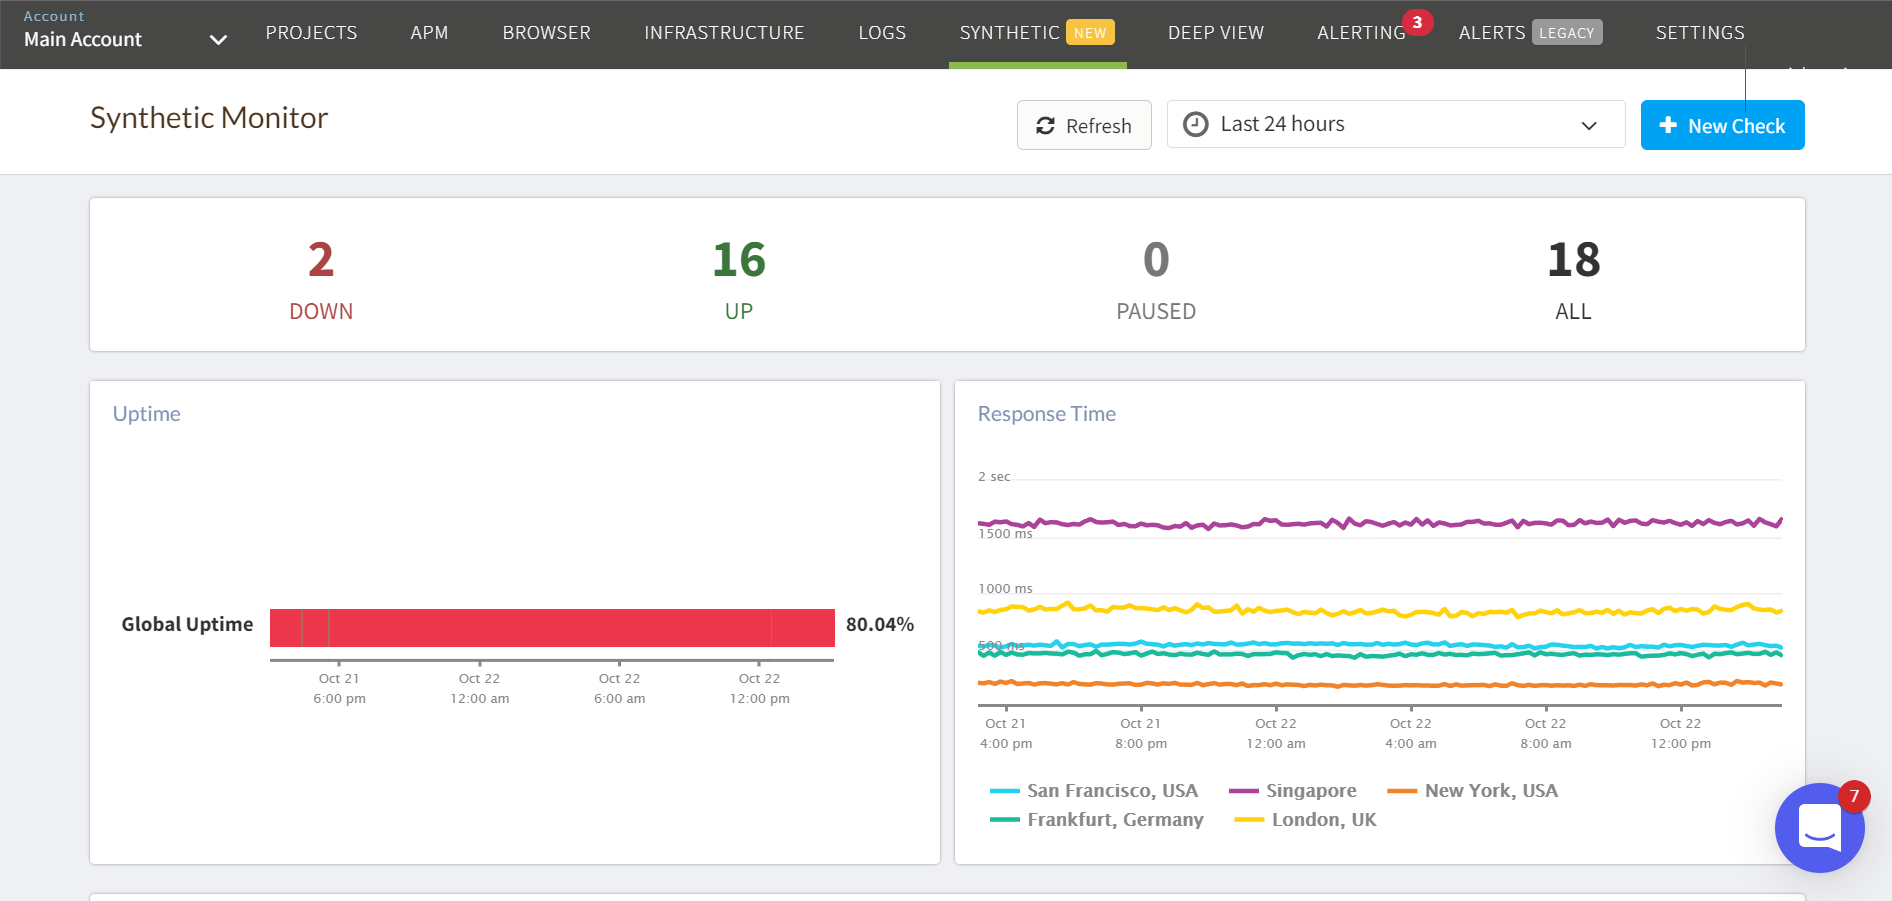Click the chevron arrow on the time range selector
Viewport: 1892px width, 901px height.
click(1589, 126)
